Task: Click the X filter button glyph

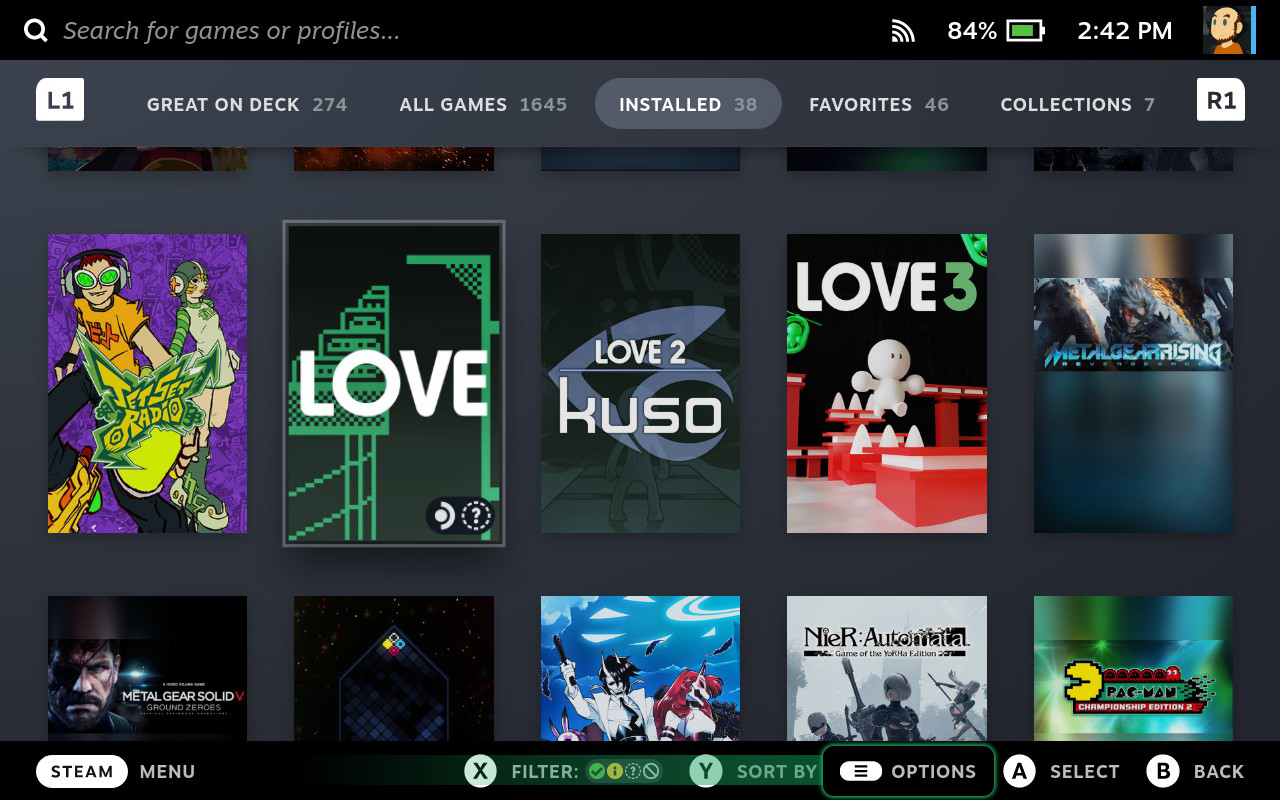Action: (x=481, y=771)
